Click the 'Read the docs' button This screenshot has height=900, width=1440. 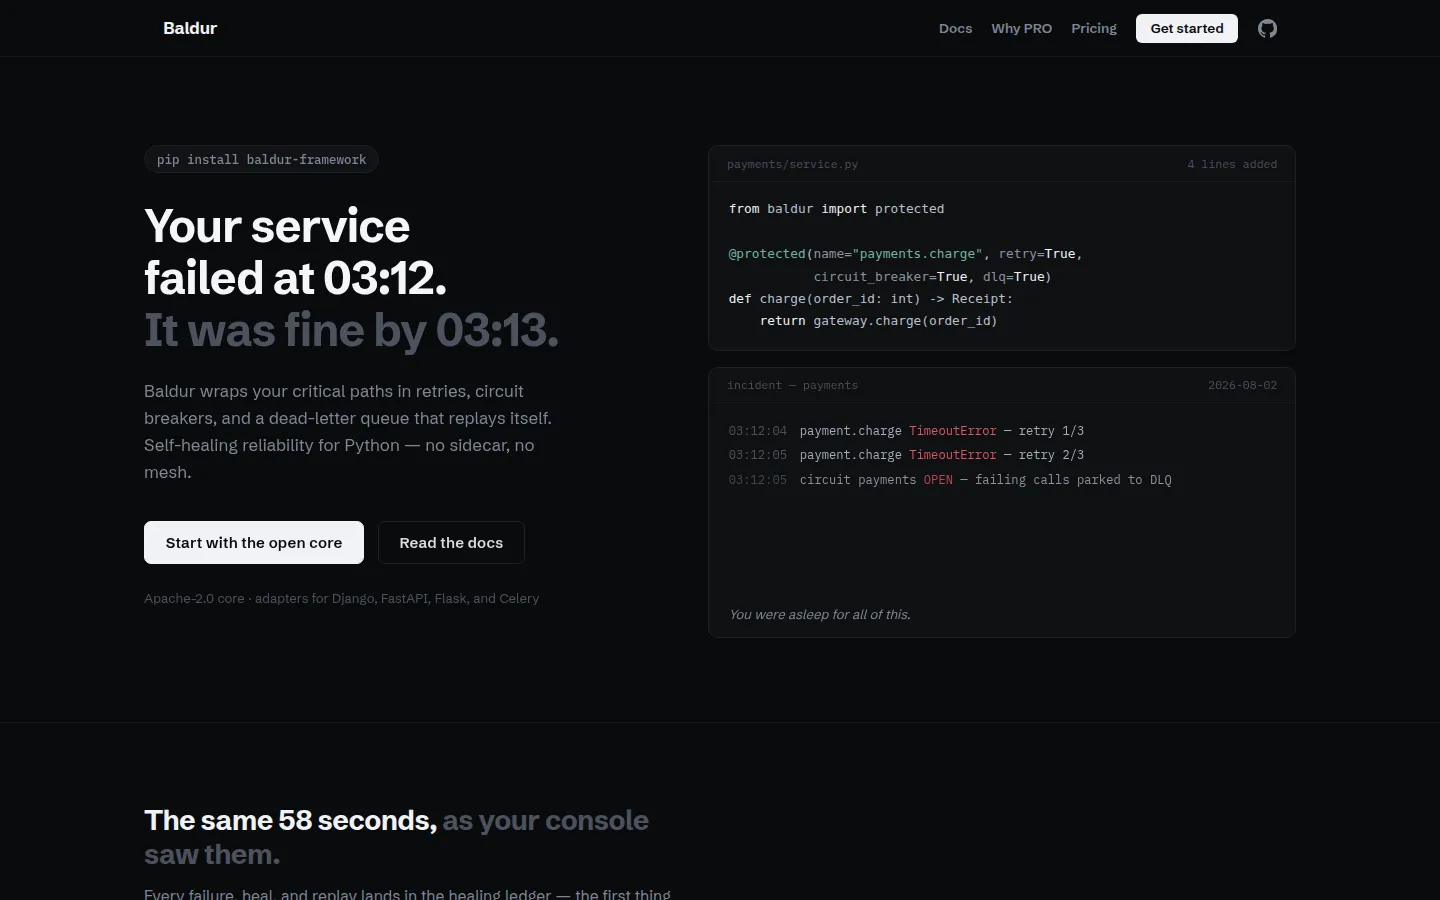pyautogui.click(x=451, y=542)
